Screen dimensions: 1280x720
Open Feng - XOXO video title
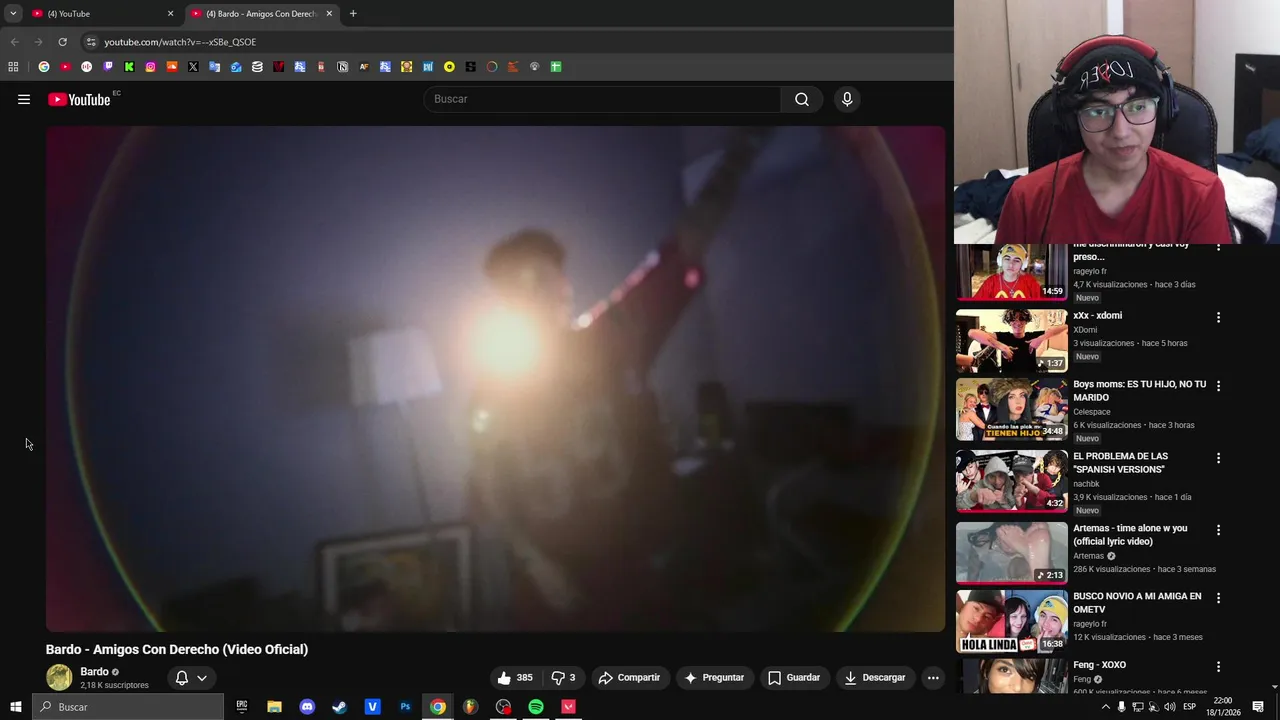click(1099, 665)
